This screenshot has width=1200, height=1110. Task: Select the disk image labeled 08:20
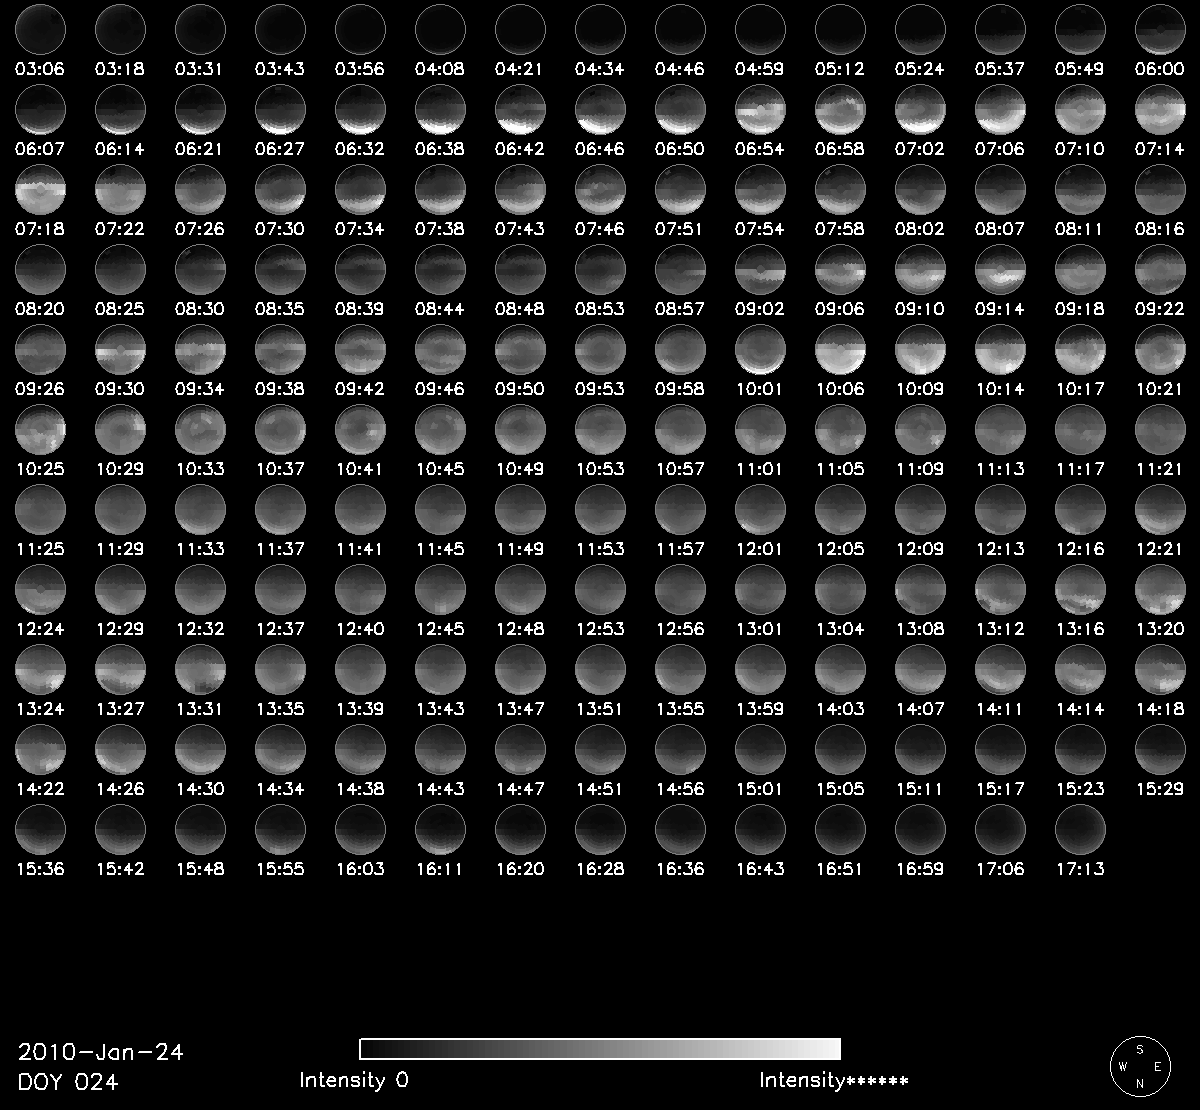[x=41, y=269]
